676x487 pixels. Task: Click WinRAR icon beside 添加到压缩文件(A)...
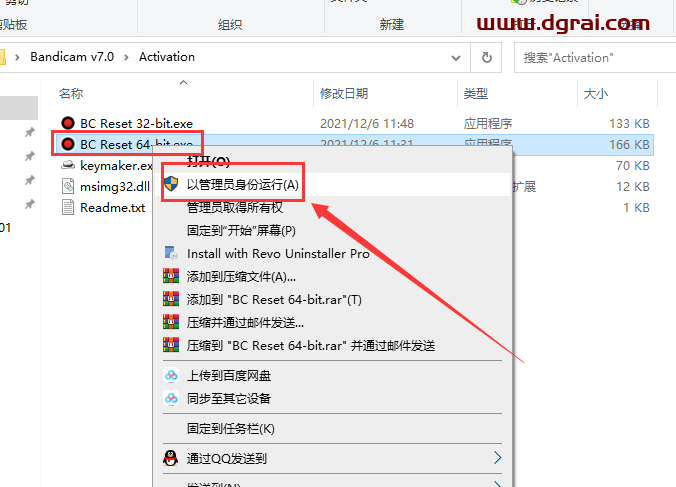click(171, 276)
